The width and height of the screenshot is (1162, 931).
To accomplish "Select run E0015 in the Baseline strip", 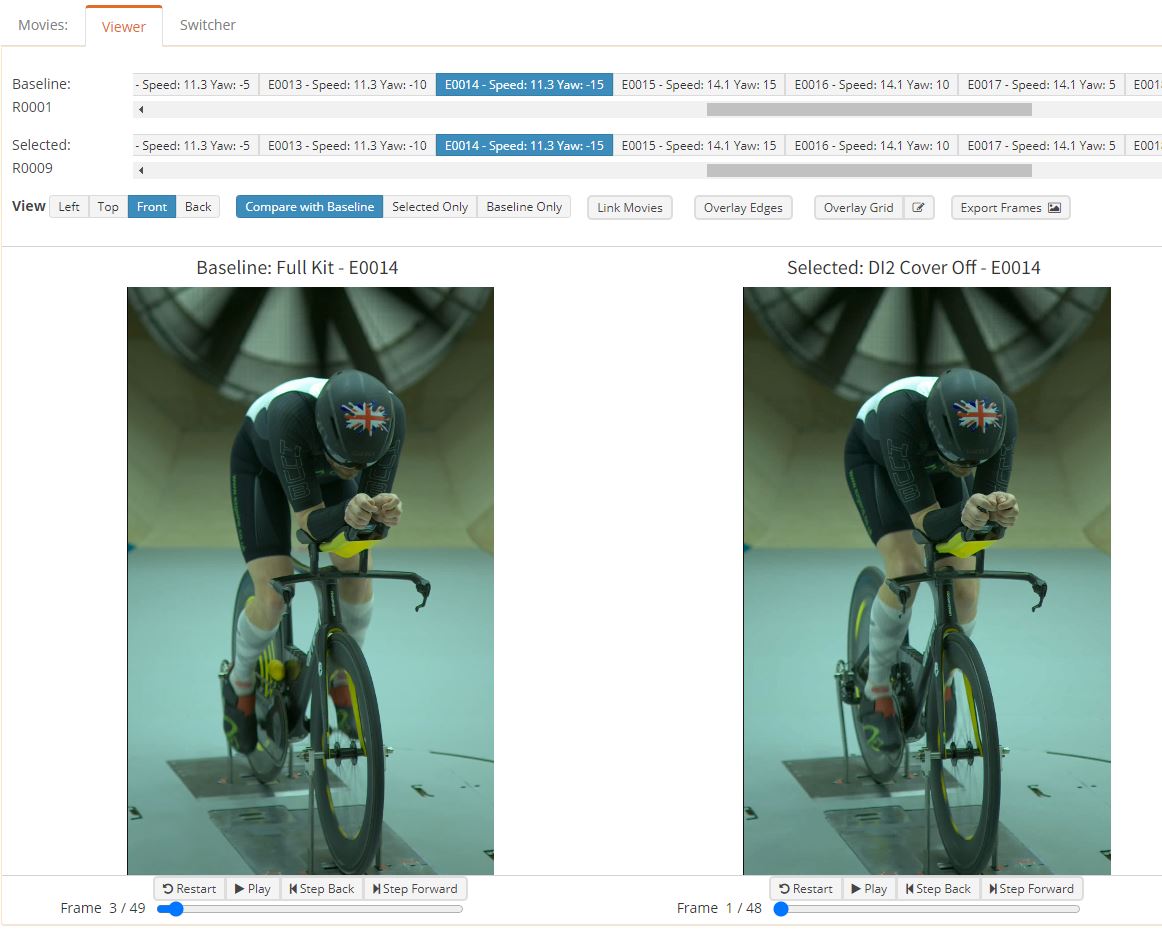I will tap(700, 84).
